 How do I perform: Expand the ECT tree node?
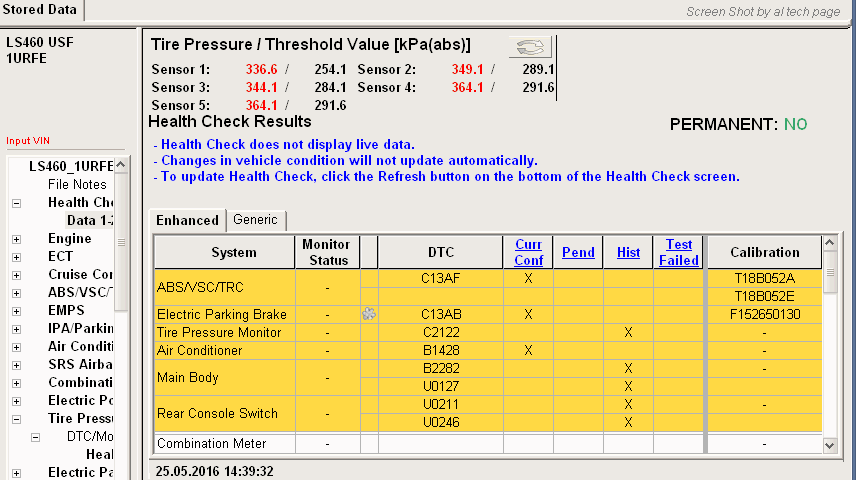point(16,257)
